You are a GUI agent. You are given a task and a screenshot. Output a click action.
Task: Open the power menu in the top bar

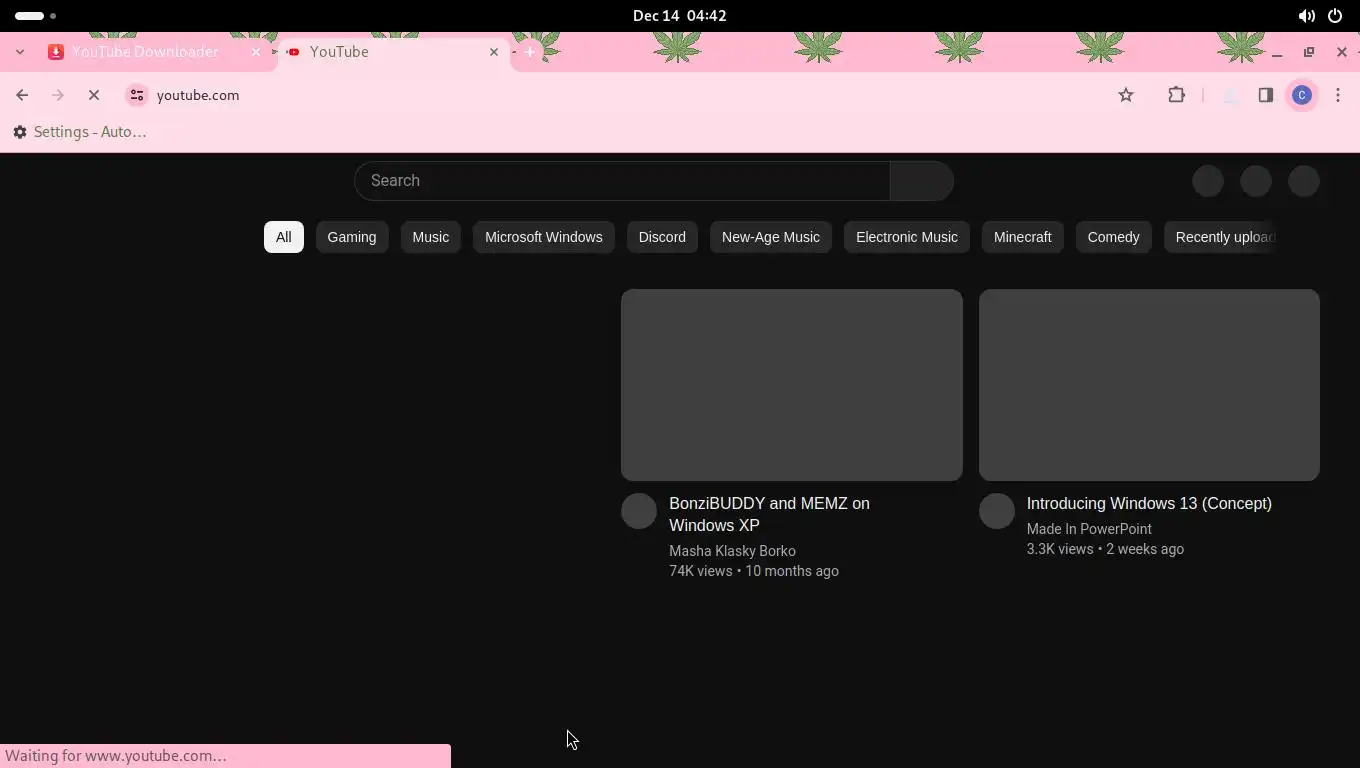(1335, 16)
